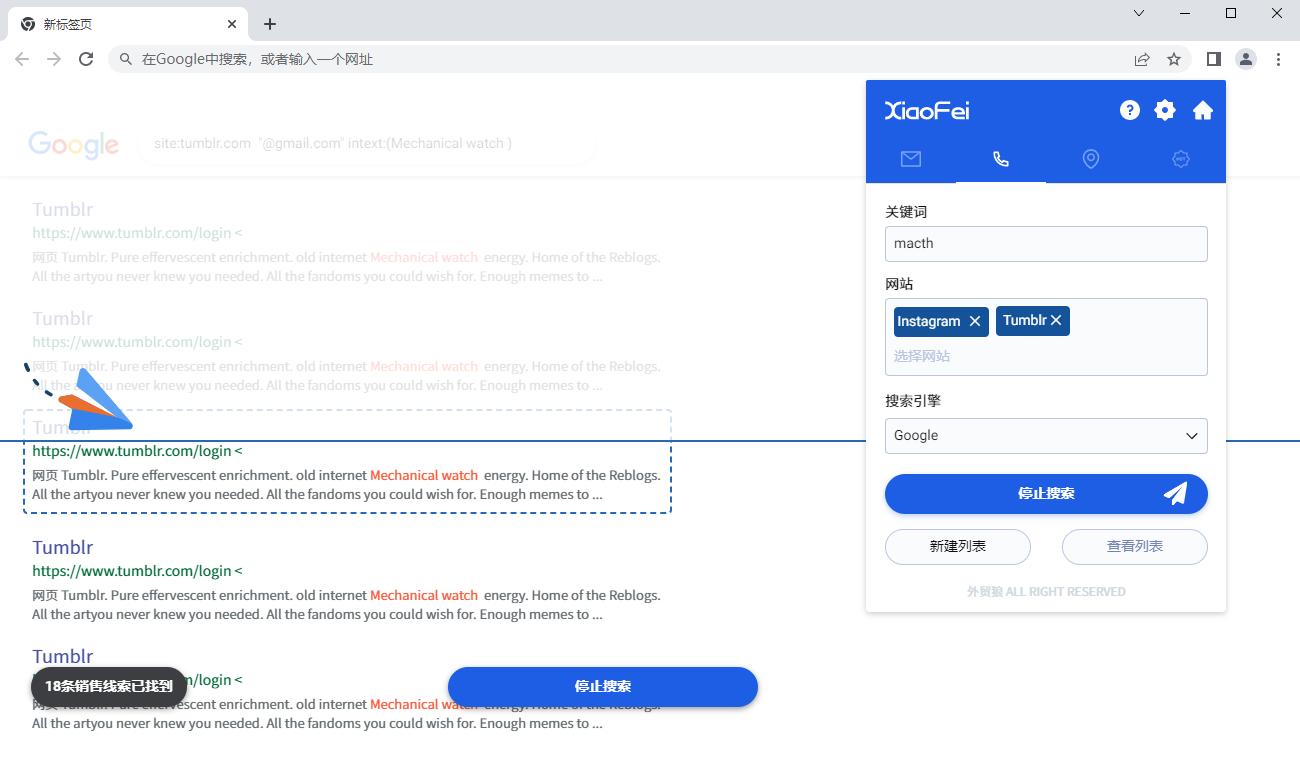Viewport: 1300px width, 768px height.
Task: Open XiaoFei settings gear icon
Action: (1165, 110)
